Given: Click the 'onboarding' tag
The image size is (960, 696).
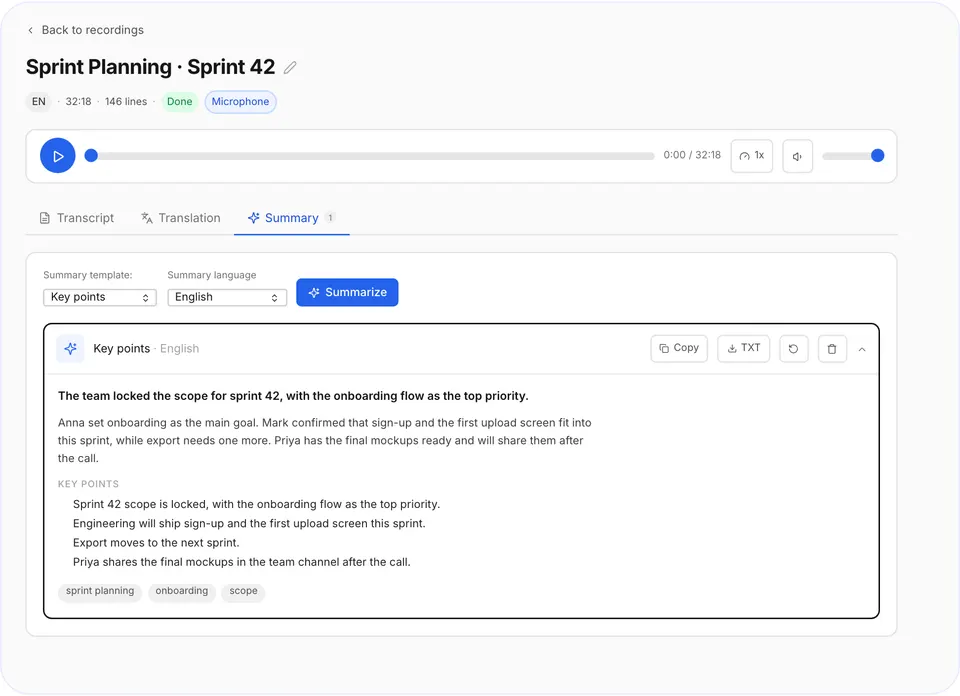Looking at the screenshot, I should coord(182,591).
